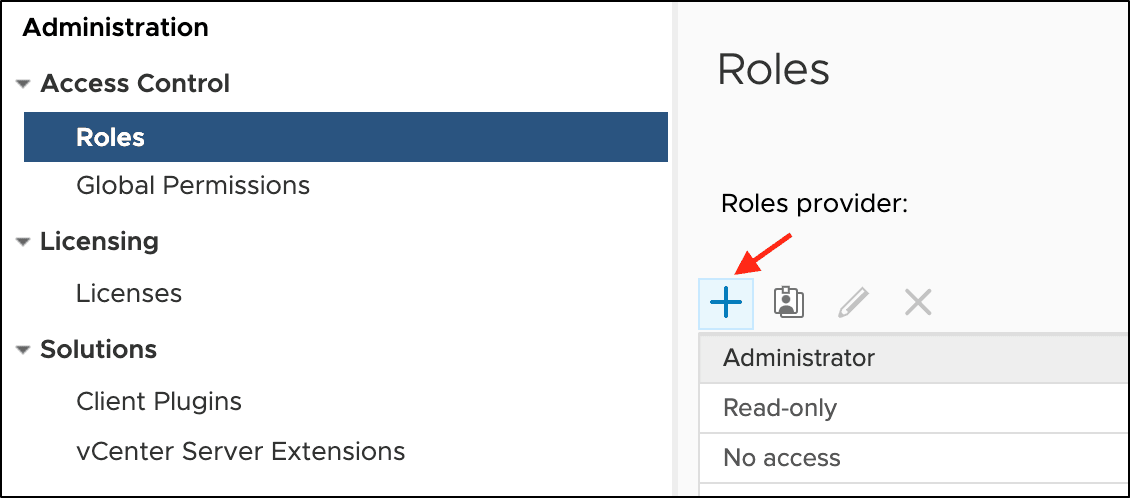Click the pencil edit role icon

click(x=853, y=302)
